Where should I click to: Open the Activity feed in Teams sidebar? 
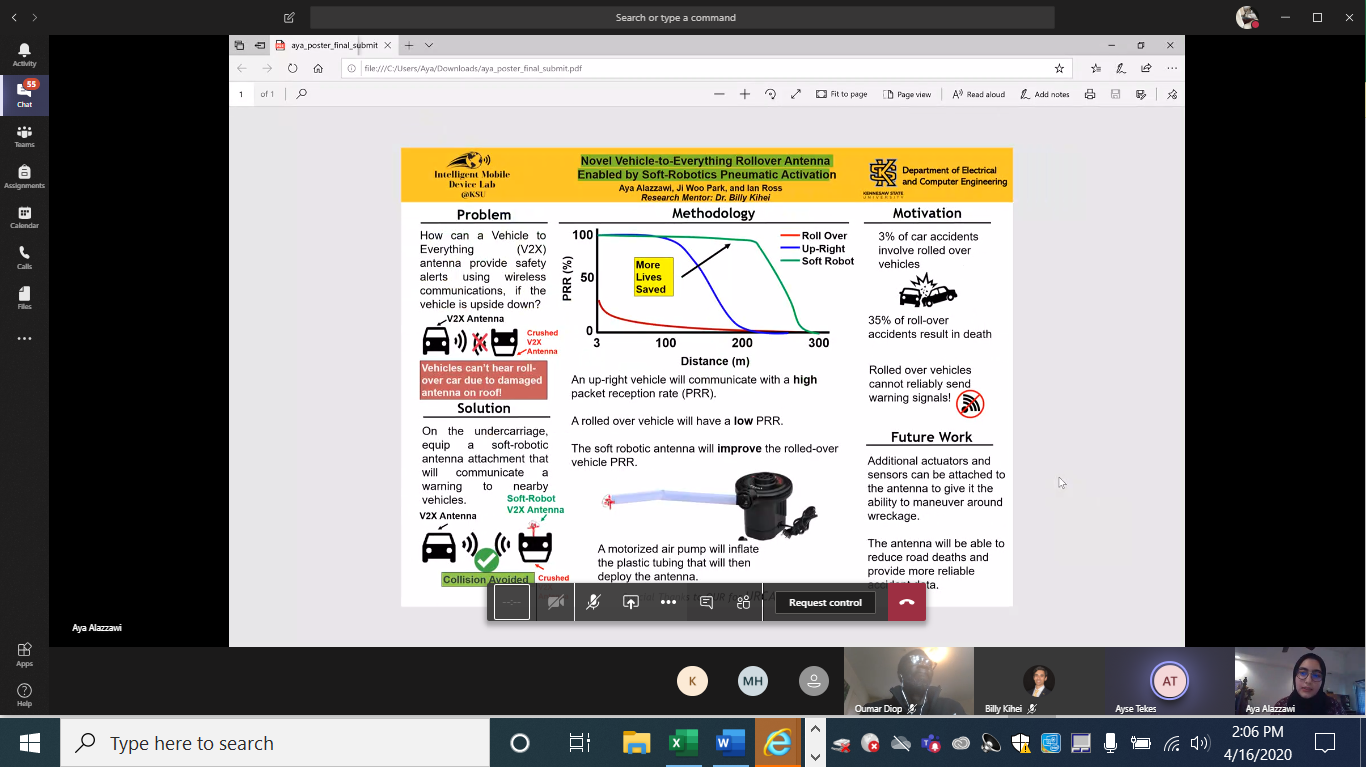pyautogui.click(x=24, y=54)
